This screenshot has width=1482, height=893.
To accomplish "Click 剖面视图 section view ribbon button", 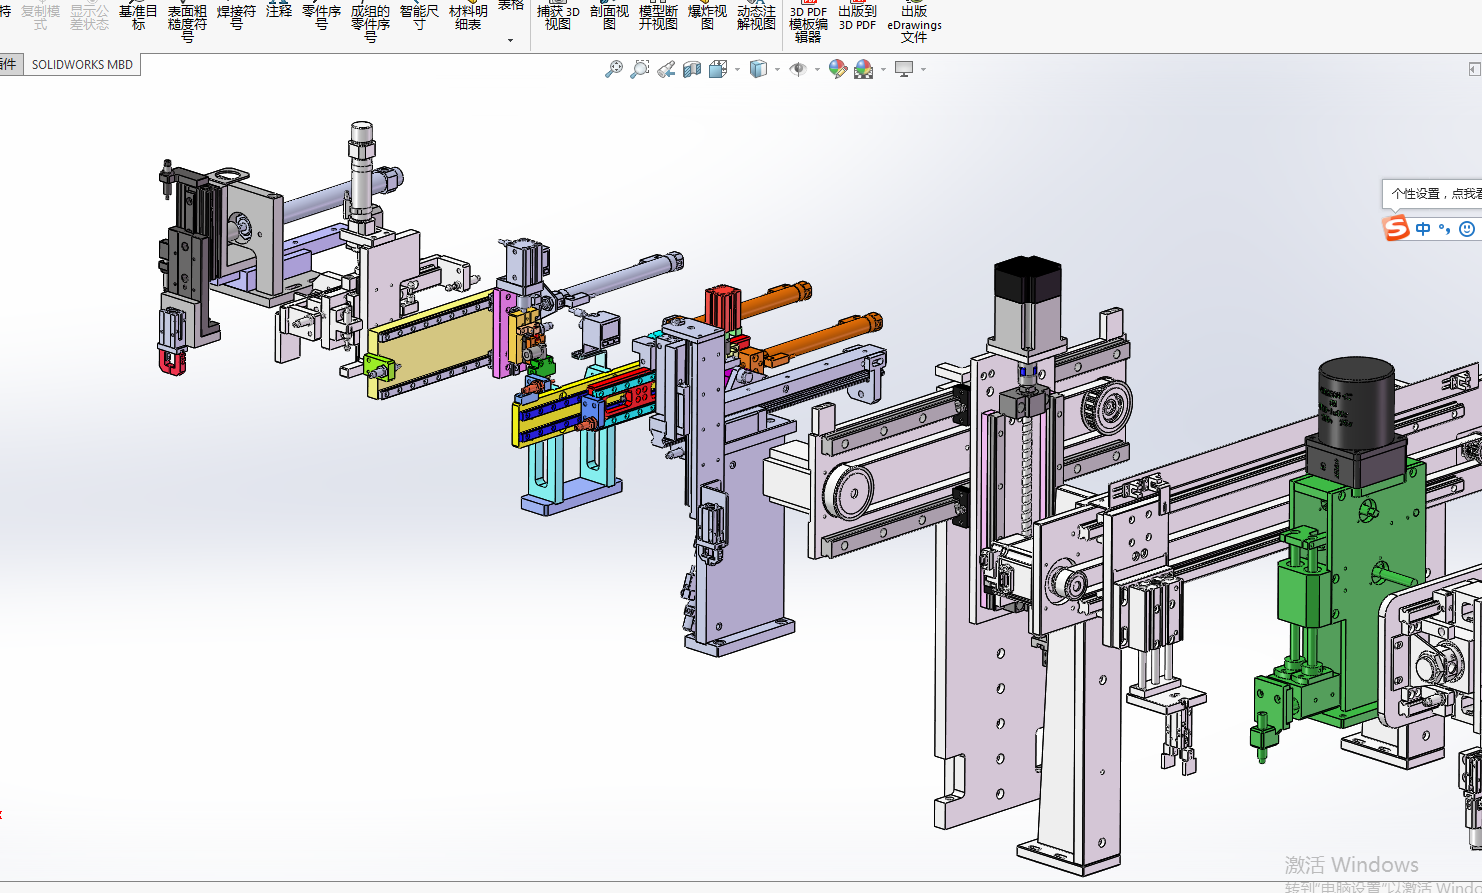I will tap(609, 17).
